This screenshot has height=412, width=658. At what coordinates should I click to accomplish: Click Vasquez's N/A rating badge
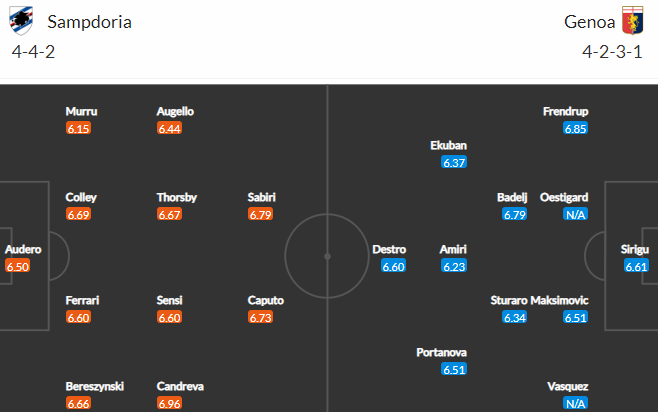click(x=575, y=404)
